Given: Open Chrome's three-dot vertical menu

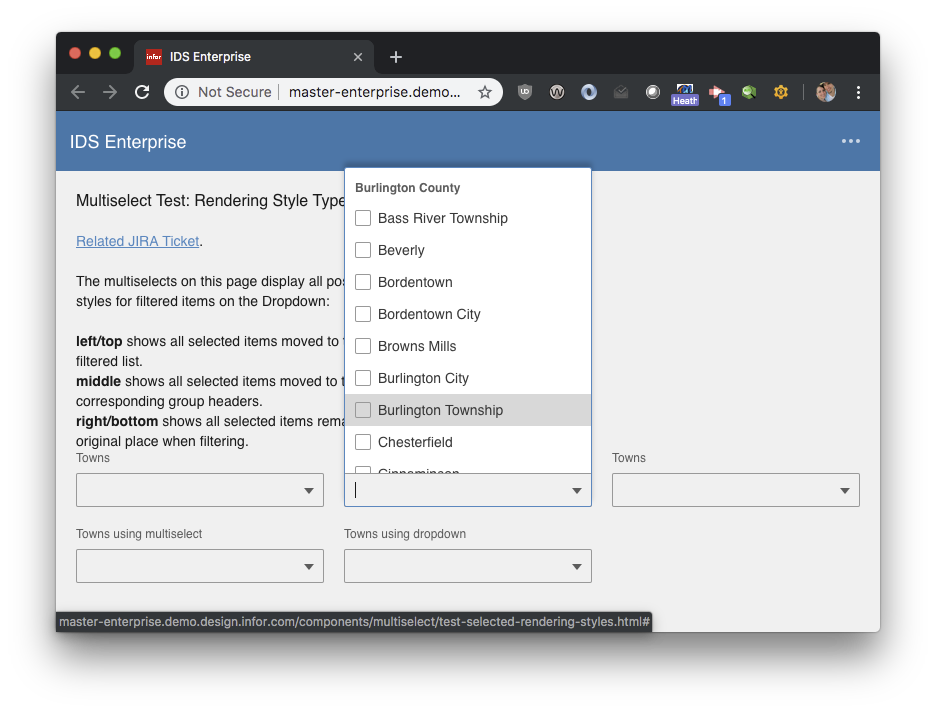Looking at the screenshot, I should 858,92.
